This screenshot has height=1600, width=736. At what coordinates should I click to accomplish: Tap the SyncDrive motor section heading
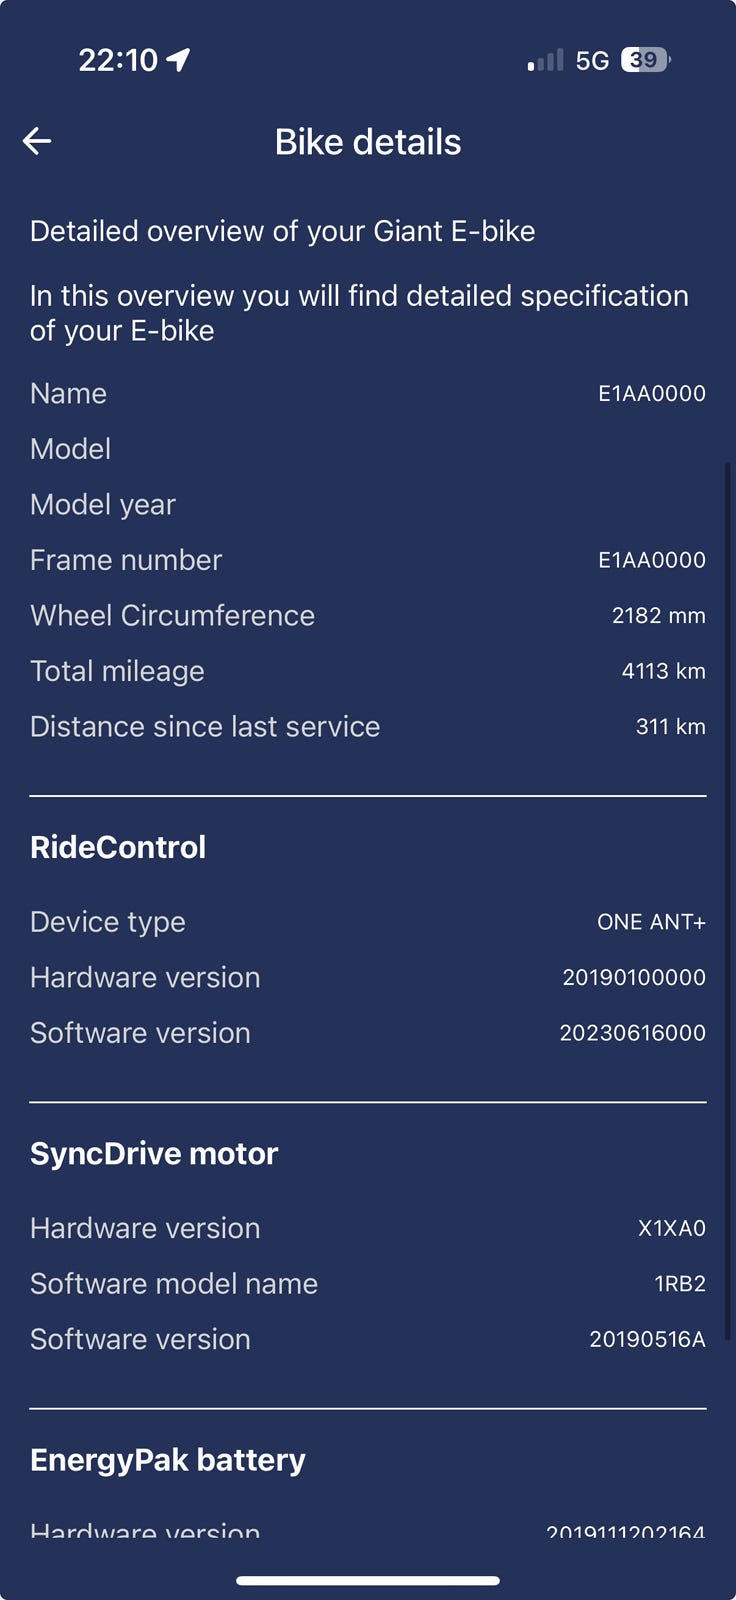click(154, 1153)
